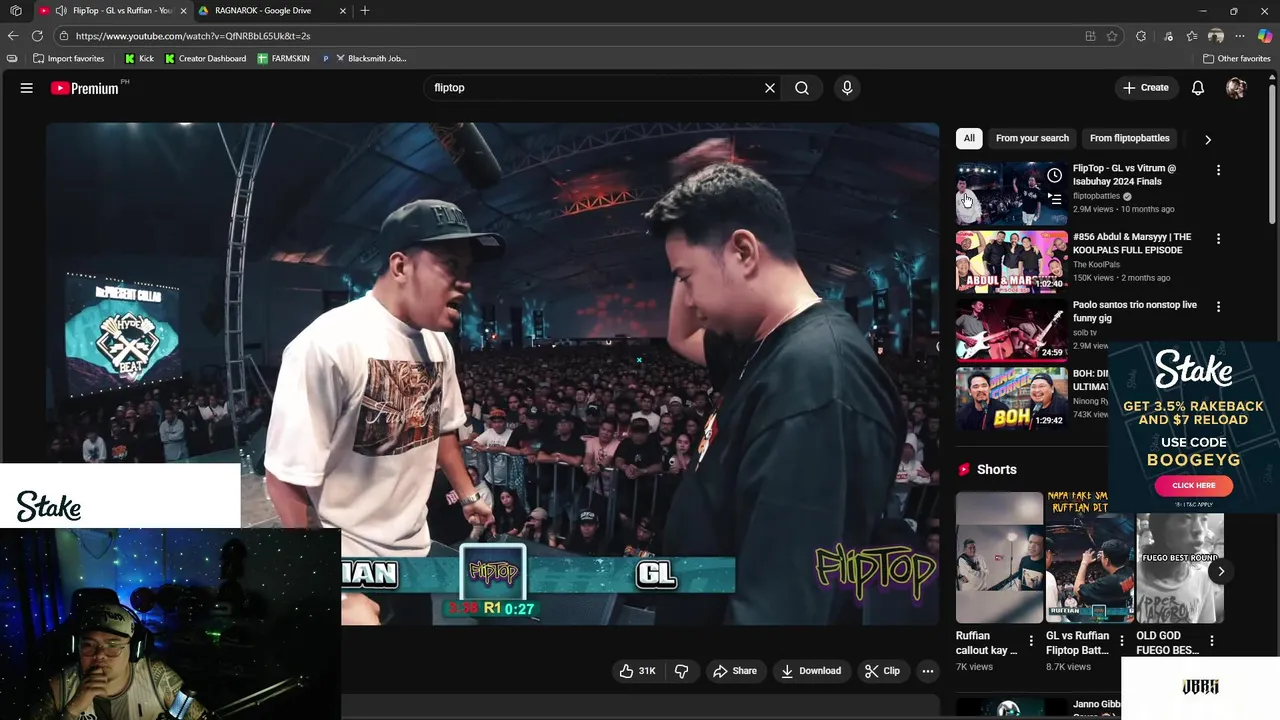Select the From your search chip
The image size is (1280, 720).
[x=1032, y=138]
